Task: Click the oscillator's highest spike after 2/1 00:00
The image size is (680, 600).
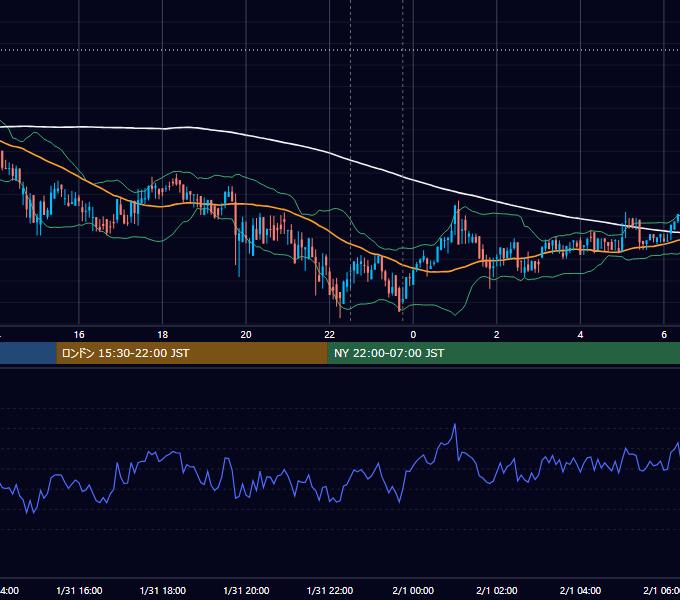Action: tap(454, 426)
